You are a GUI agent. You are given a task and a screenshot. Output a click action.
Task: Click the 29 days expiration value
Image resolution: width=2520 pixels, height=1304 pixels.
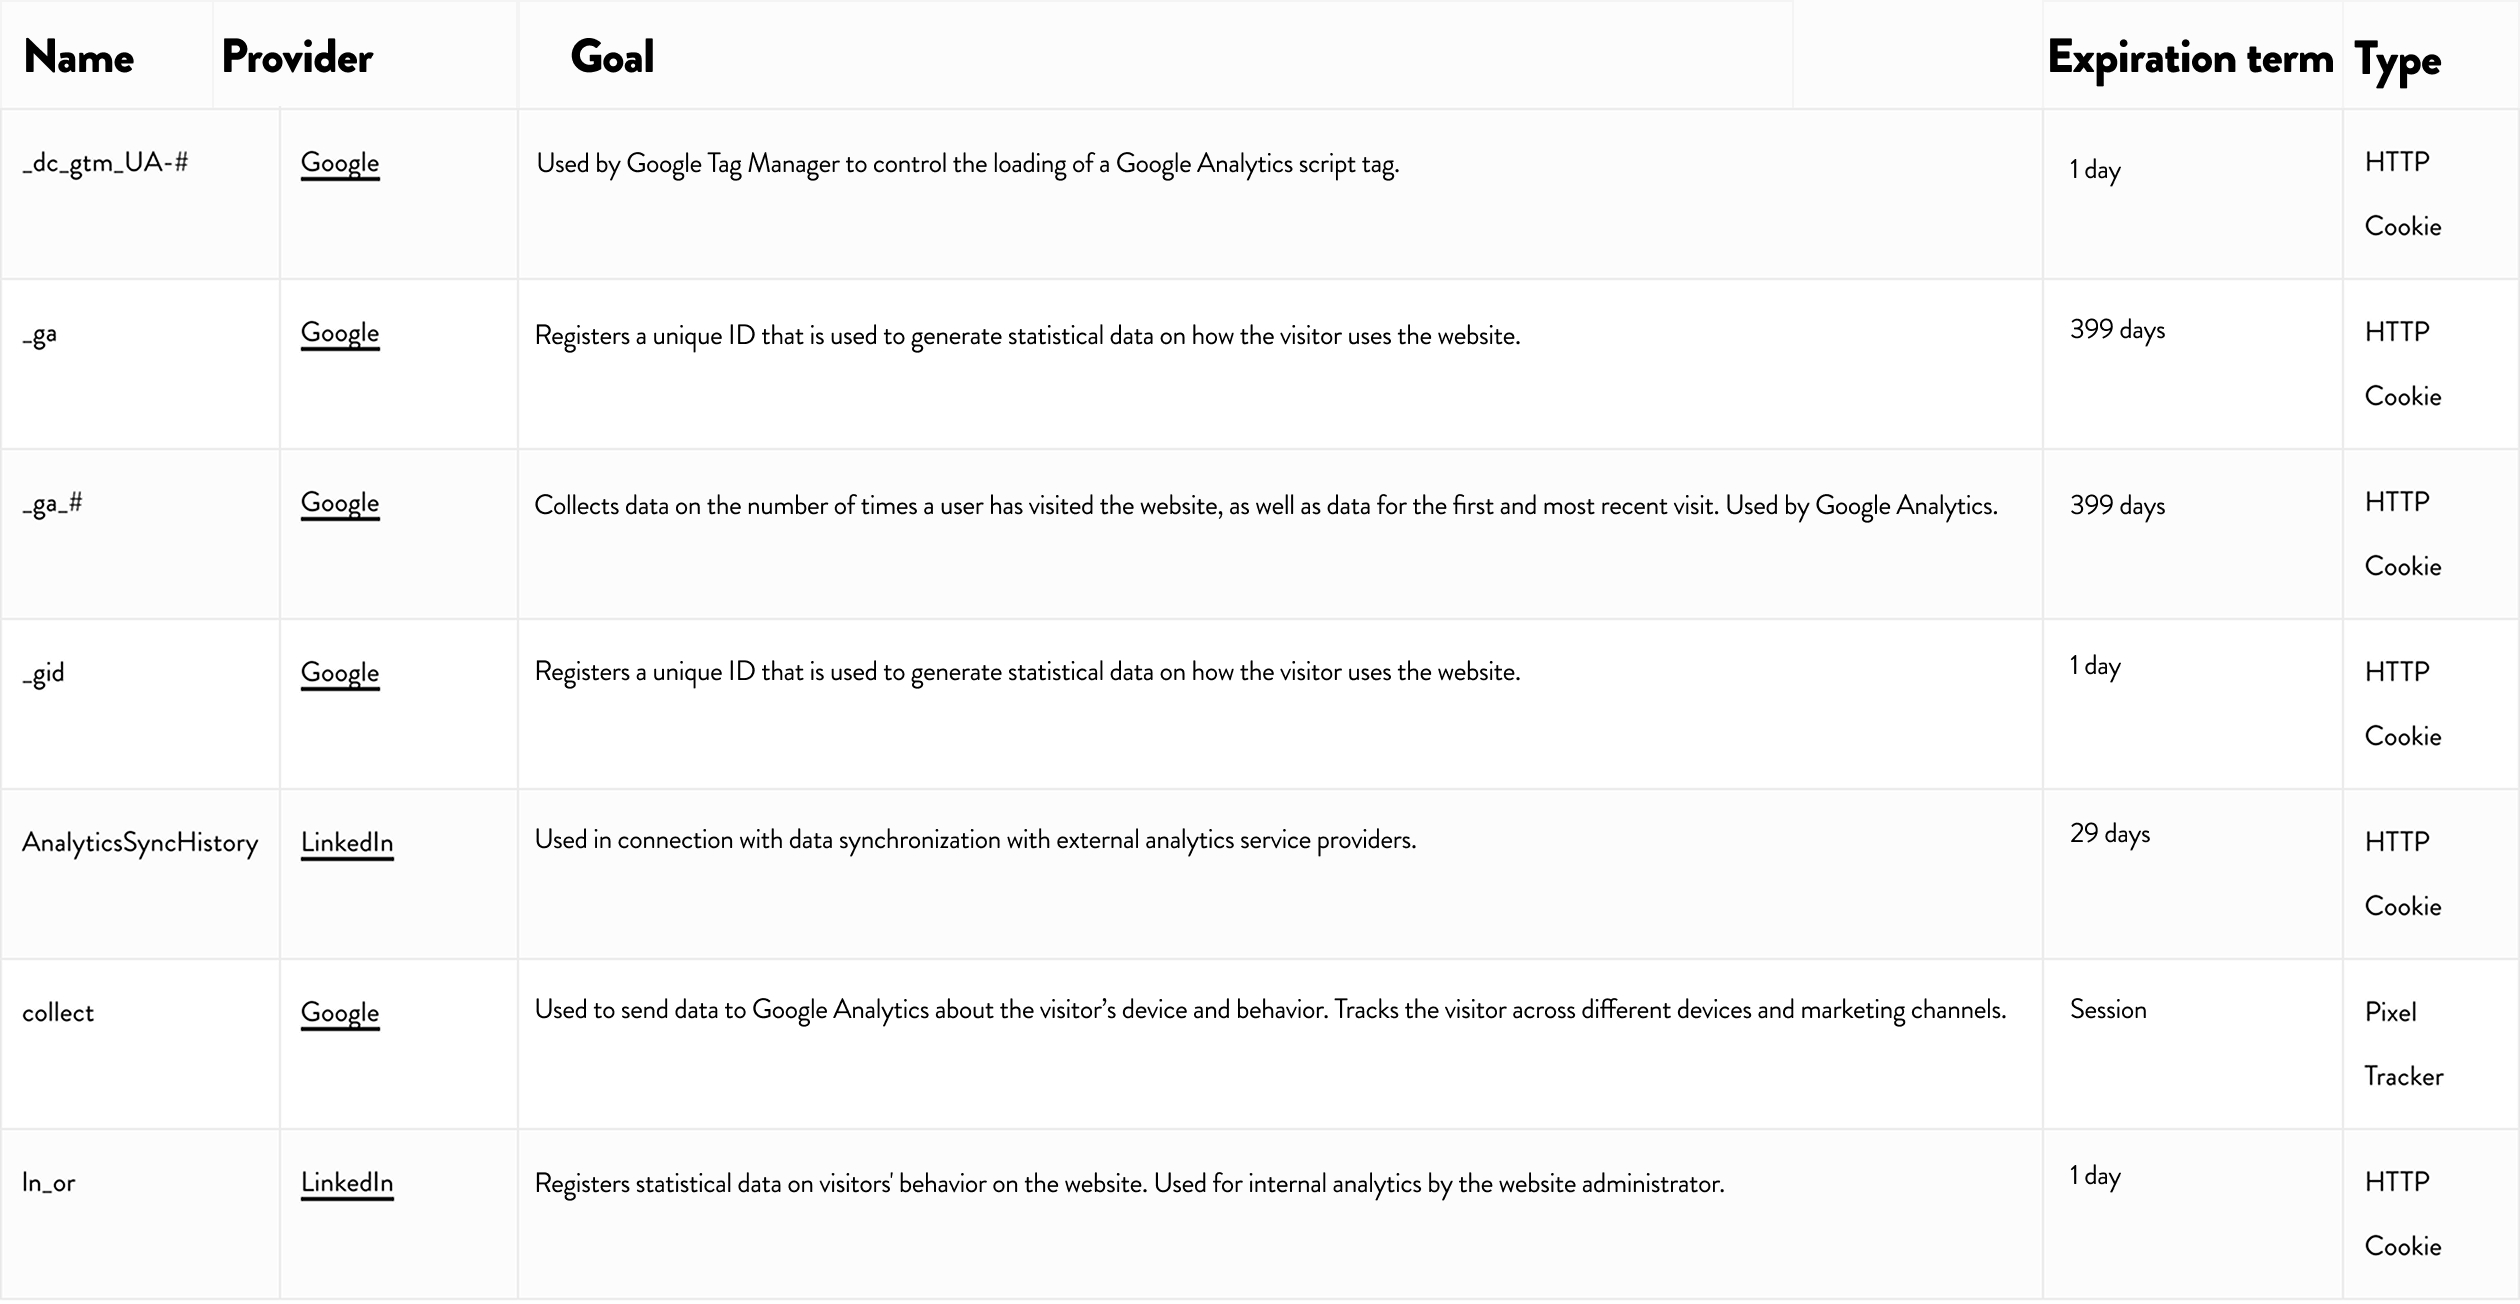point(2110,834)
